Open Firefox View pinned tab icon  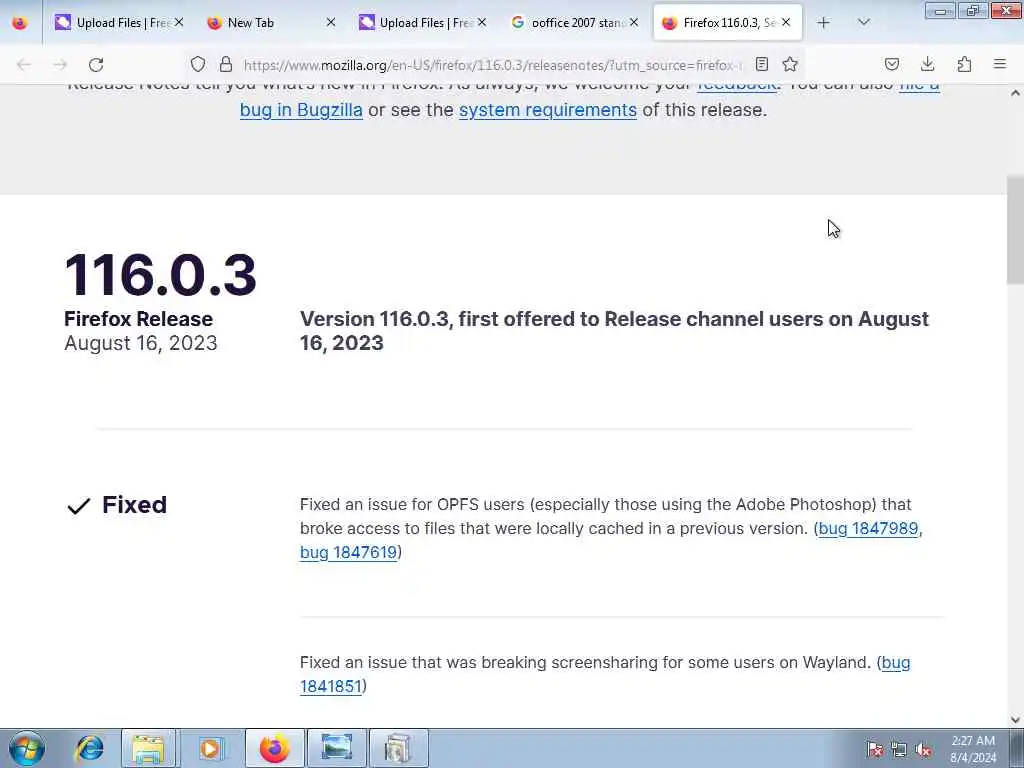[20, 23]
